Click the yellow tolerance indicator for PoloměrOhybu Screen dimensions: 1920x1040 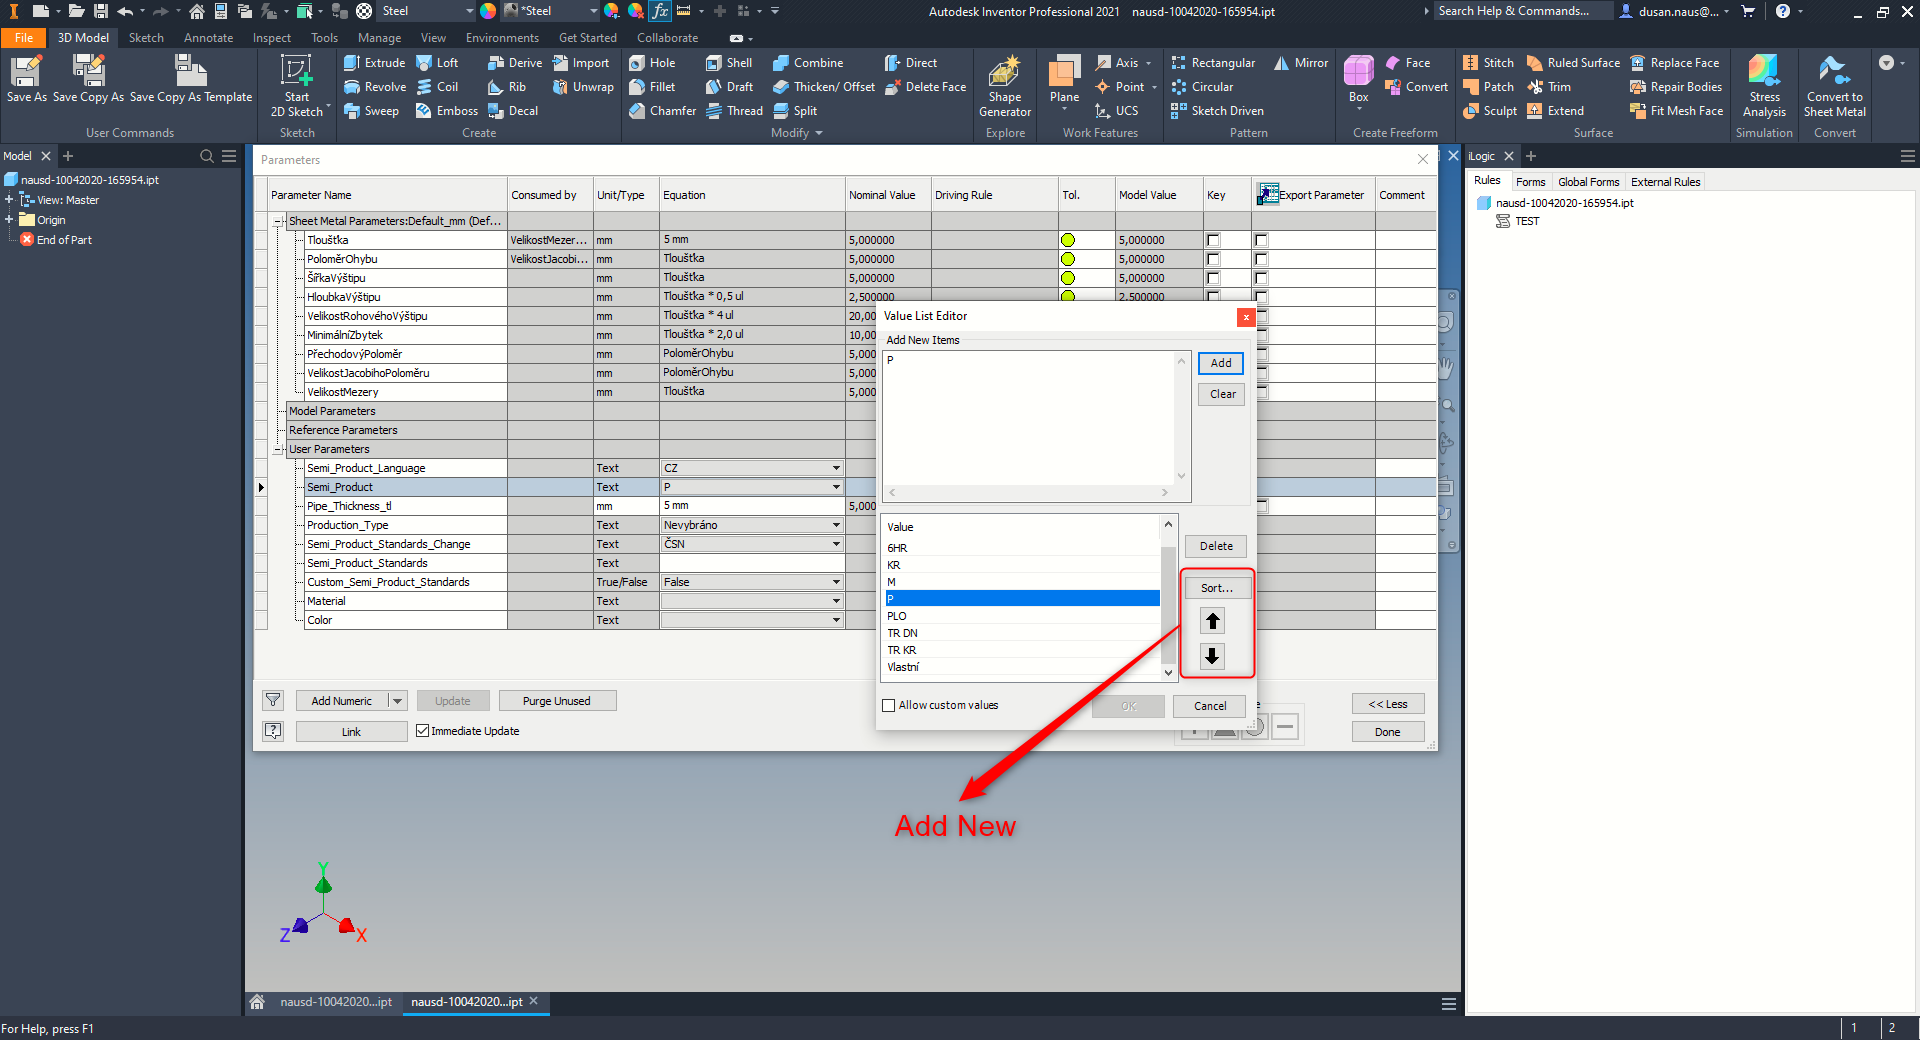pos(1069,258)
